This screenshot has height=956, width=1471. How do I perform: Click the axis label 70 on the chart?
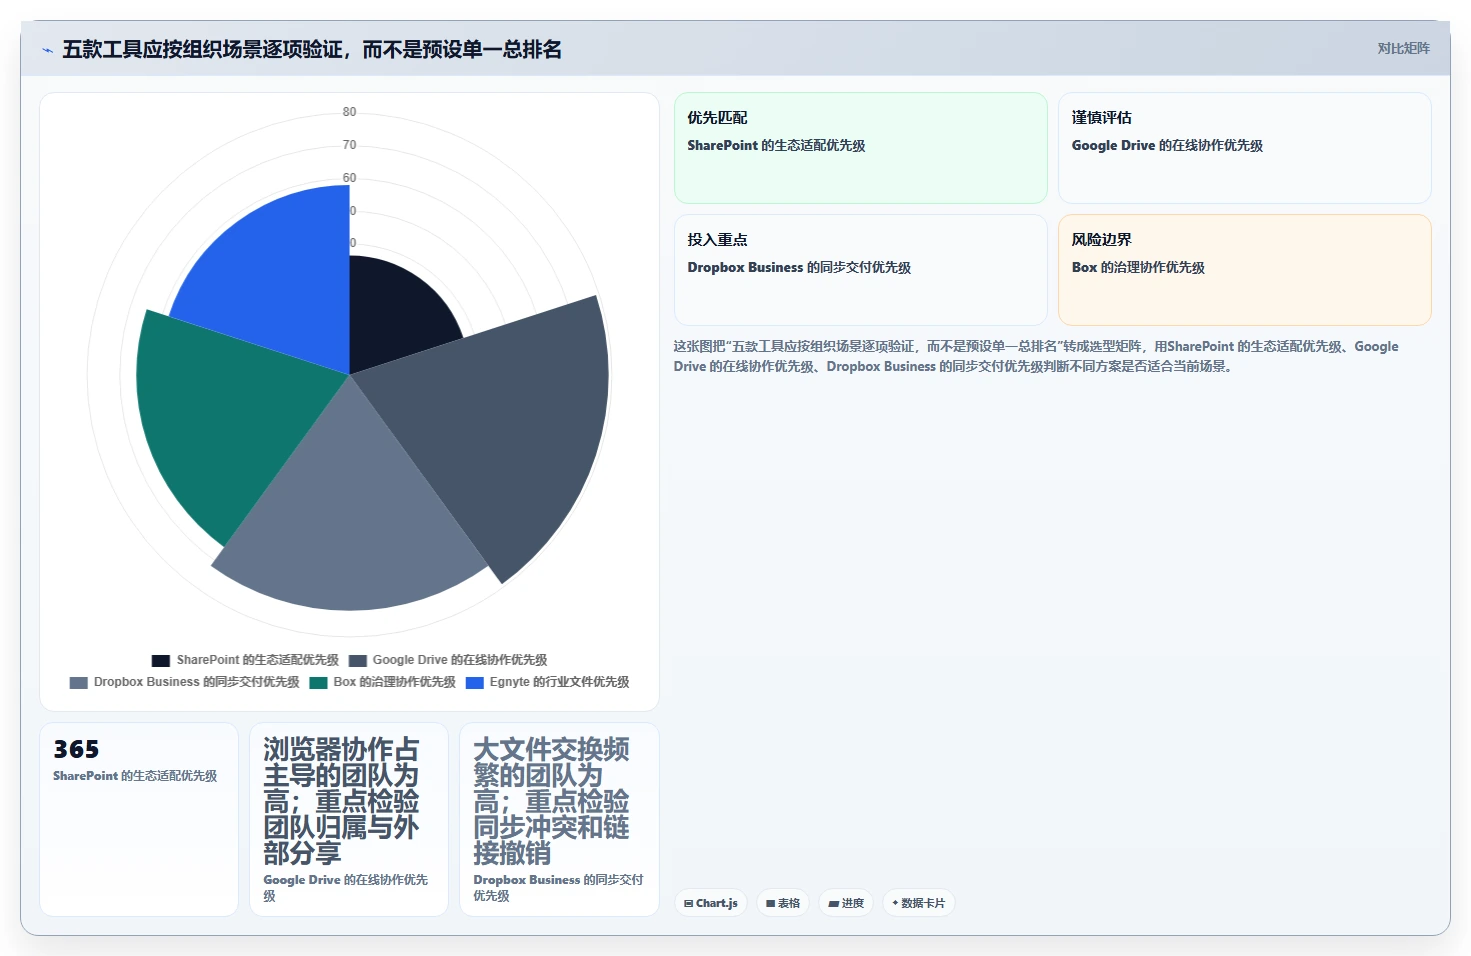[349, 145]
